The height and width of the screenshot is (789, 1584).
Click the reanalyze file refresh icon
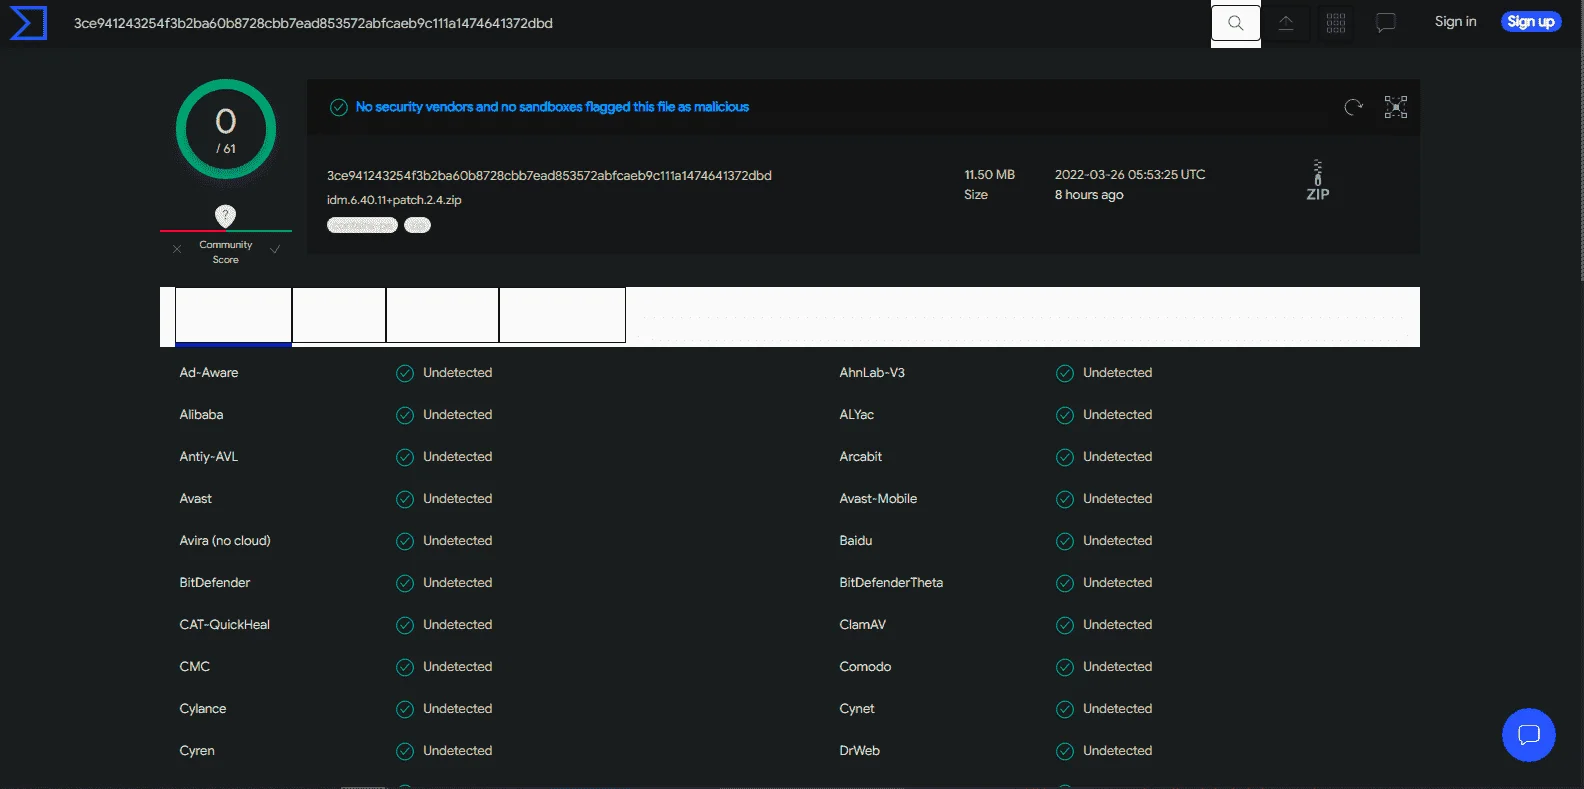tap(1354, 107)
